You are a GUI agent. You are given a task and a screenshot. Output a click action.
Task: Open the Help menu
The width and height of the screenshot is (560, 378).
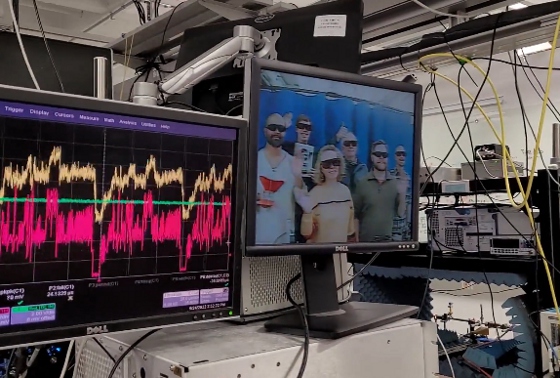click(x=165, y=126)
